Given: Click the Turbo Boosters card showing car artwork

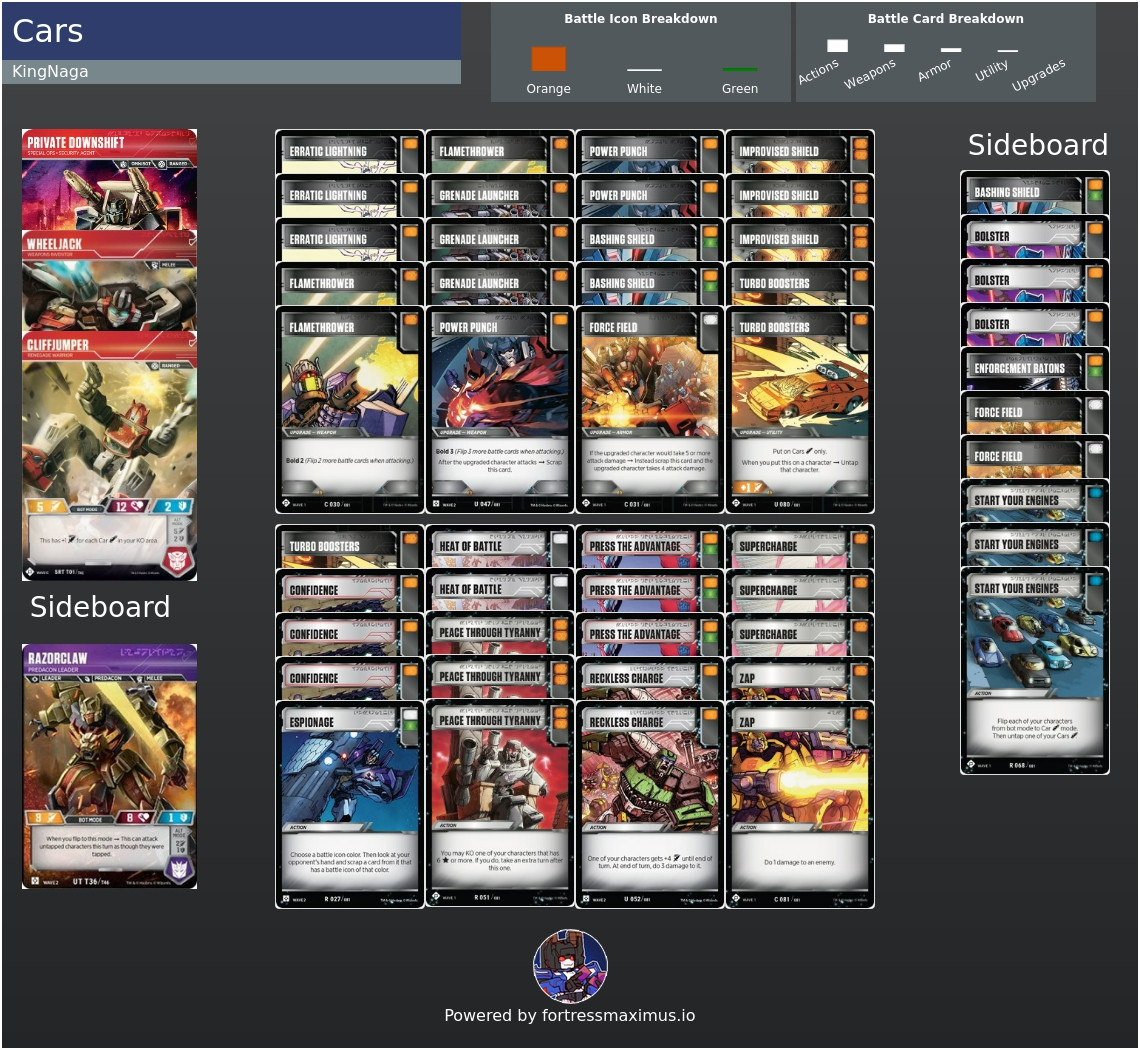Looking at the screenshot, I should pyautogui.click(x=800, y=410).
